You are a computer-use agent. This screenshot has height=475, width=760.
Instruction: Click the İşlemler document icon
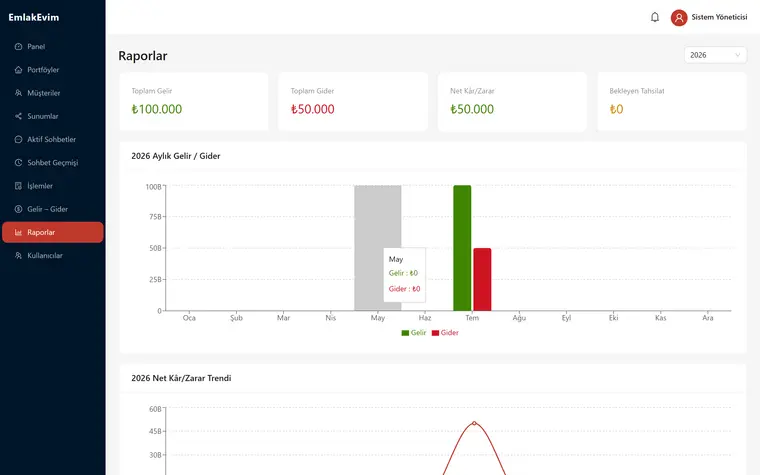point(18,186)
